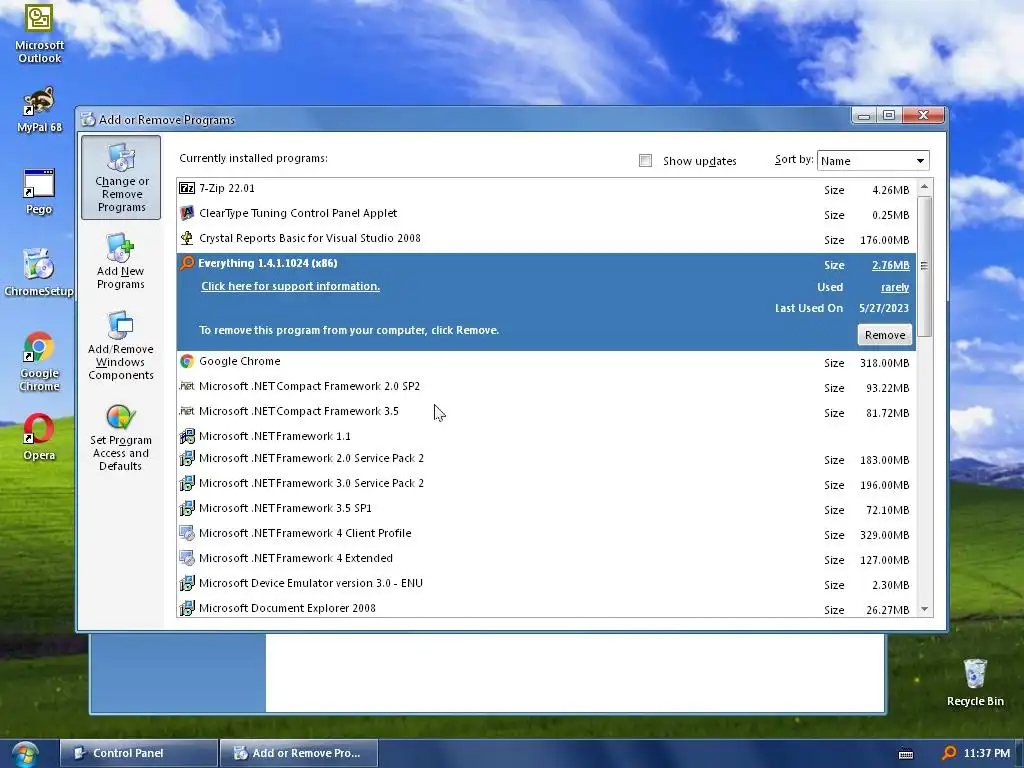
Task: Click the Everything search magnifier icon in list
Action: (187, 263)
